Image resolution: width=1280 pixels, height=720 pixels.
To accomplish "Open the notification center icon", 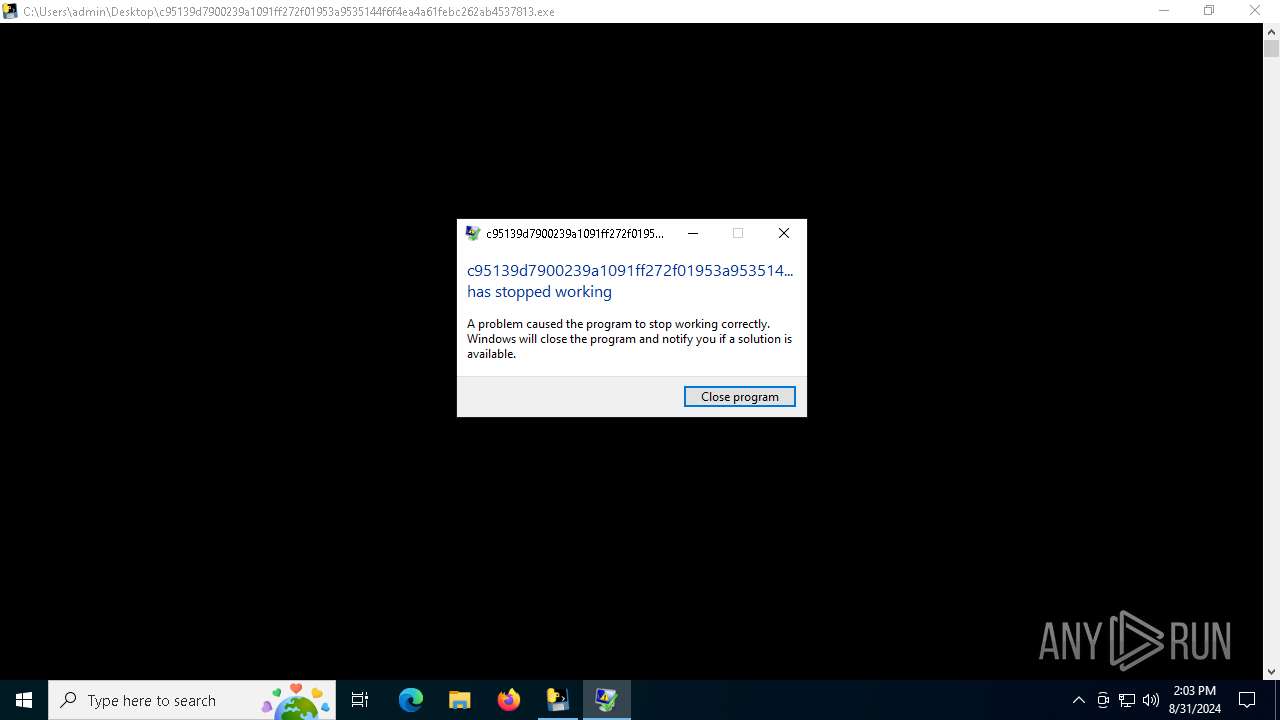I will point(1247,700).
